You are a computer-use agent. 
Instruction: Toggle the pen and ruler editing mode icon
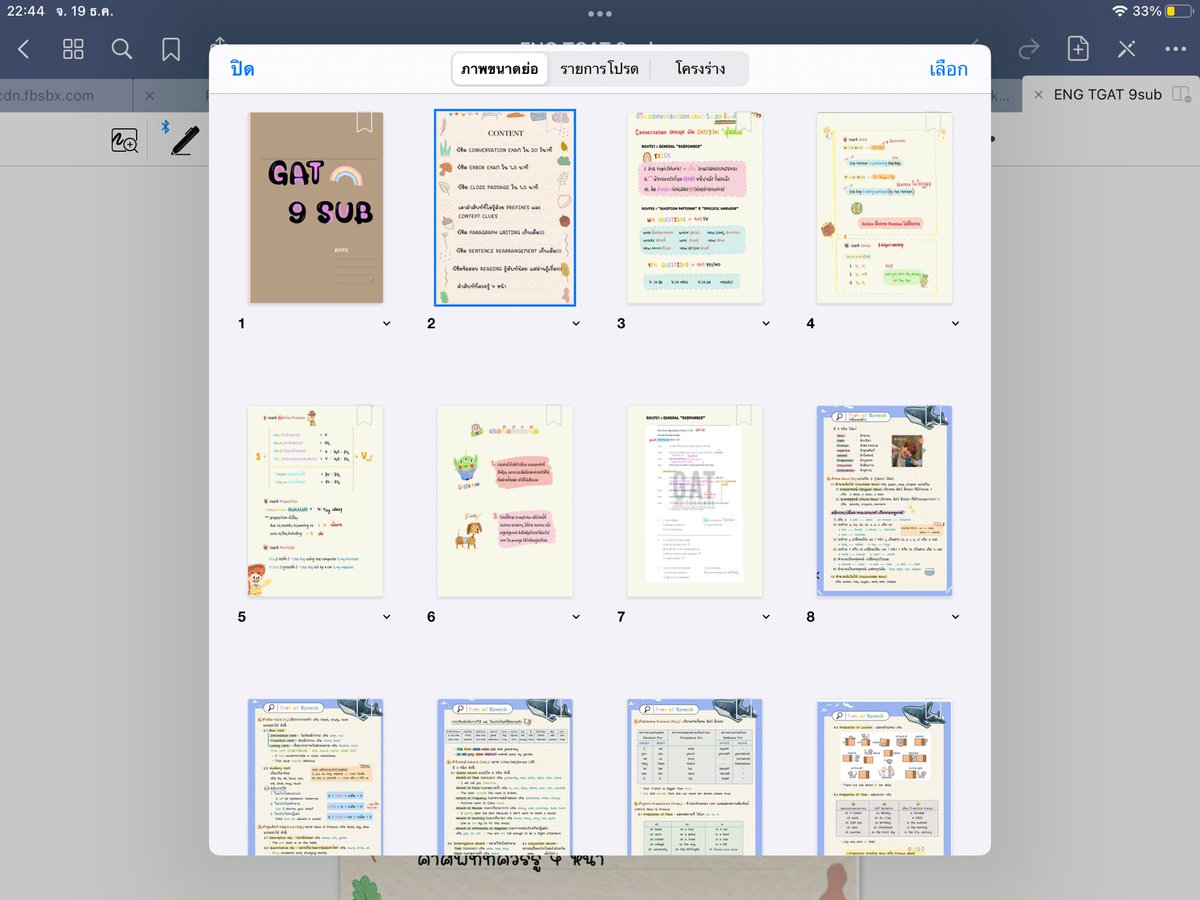tap(1127, 49)
